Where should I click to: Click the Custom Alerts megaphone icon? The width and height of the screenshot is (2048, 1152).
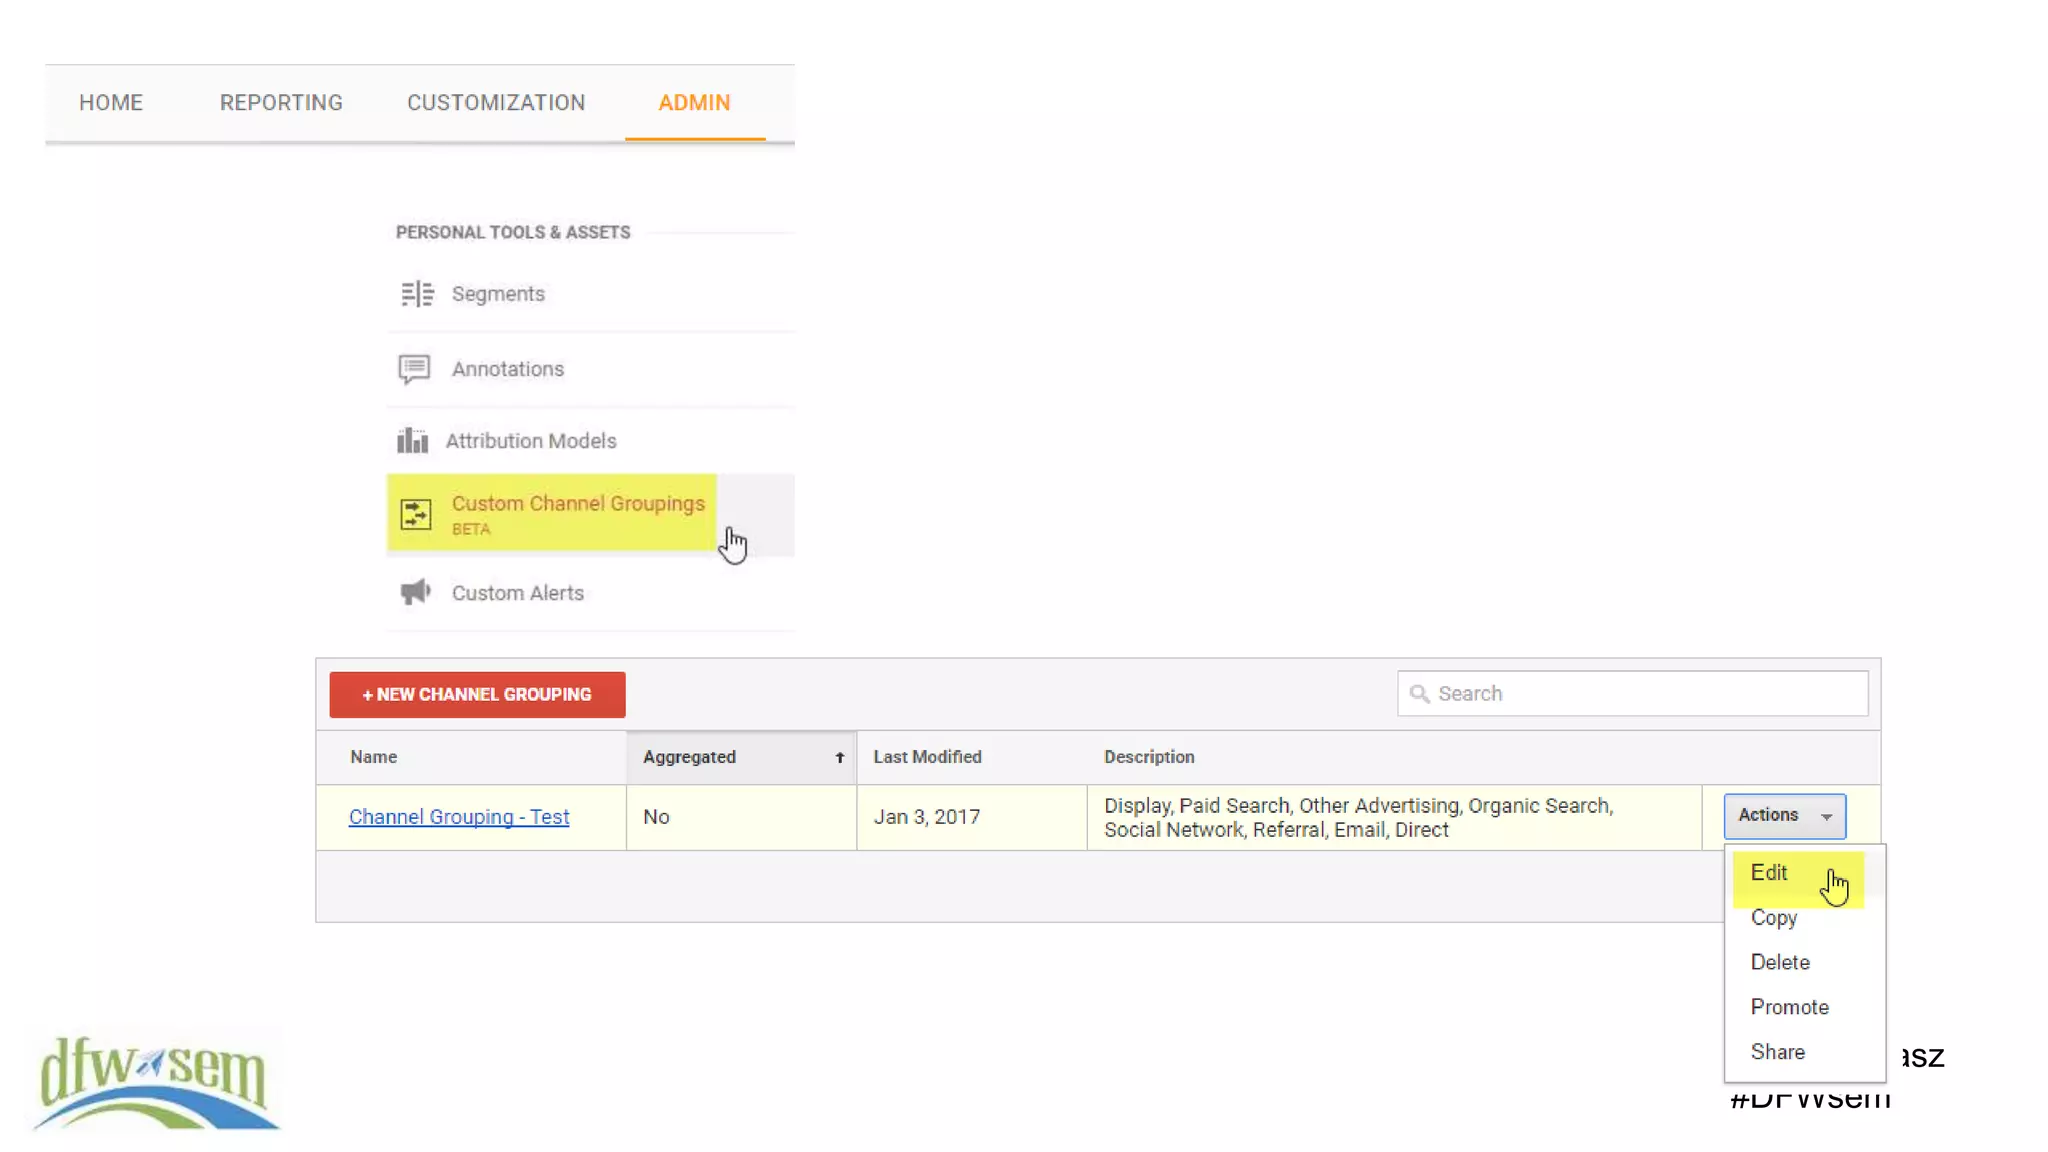point(415,592)
